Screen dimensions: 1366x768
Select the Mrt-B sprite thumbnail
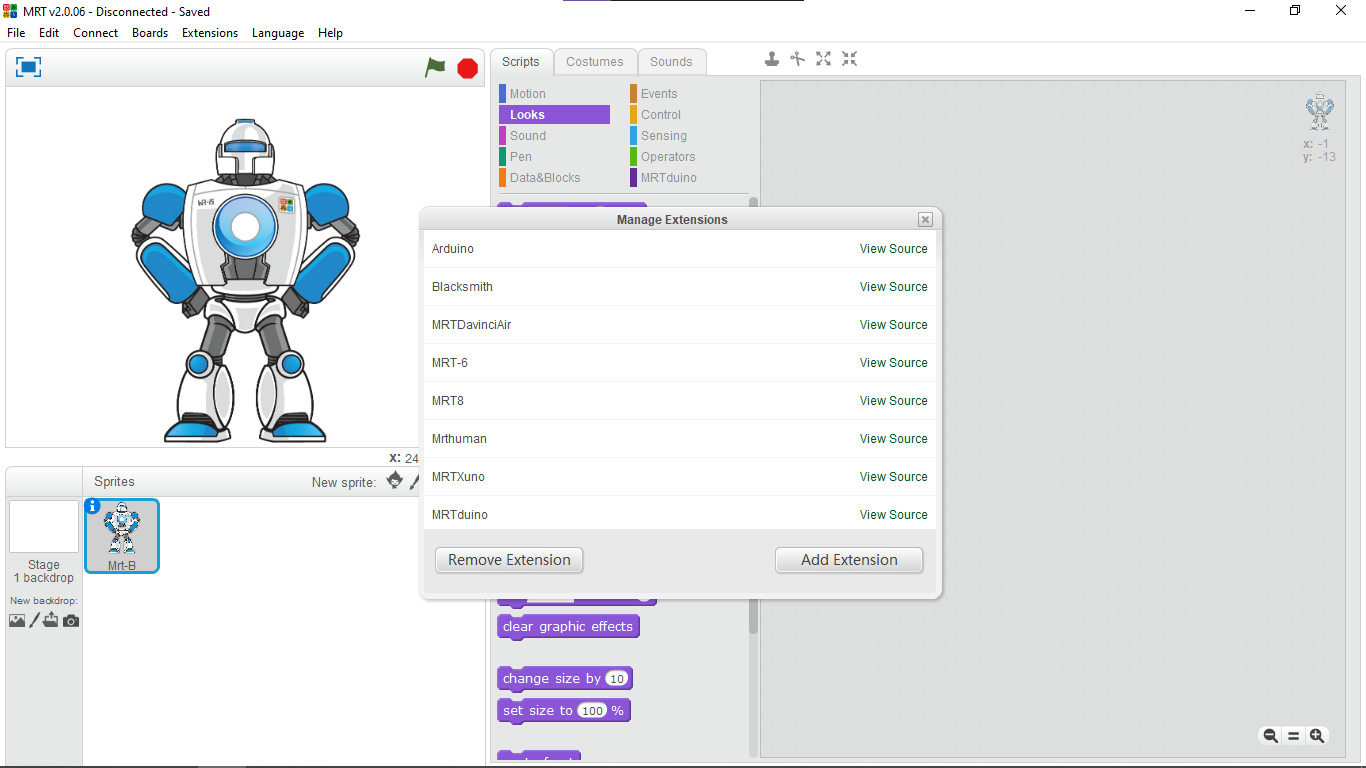pyautogui.click(x=122, y=535)
